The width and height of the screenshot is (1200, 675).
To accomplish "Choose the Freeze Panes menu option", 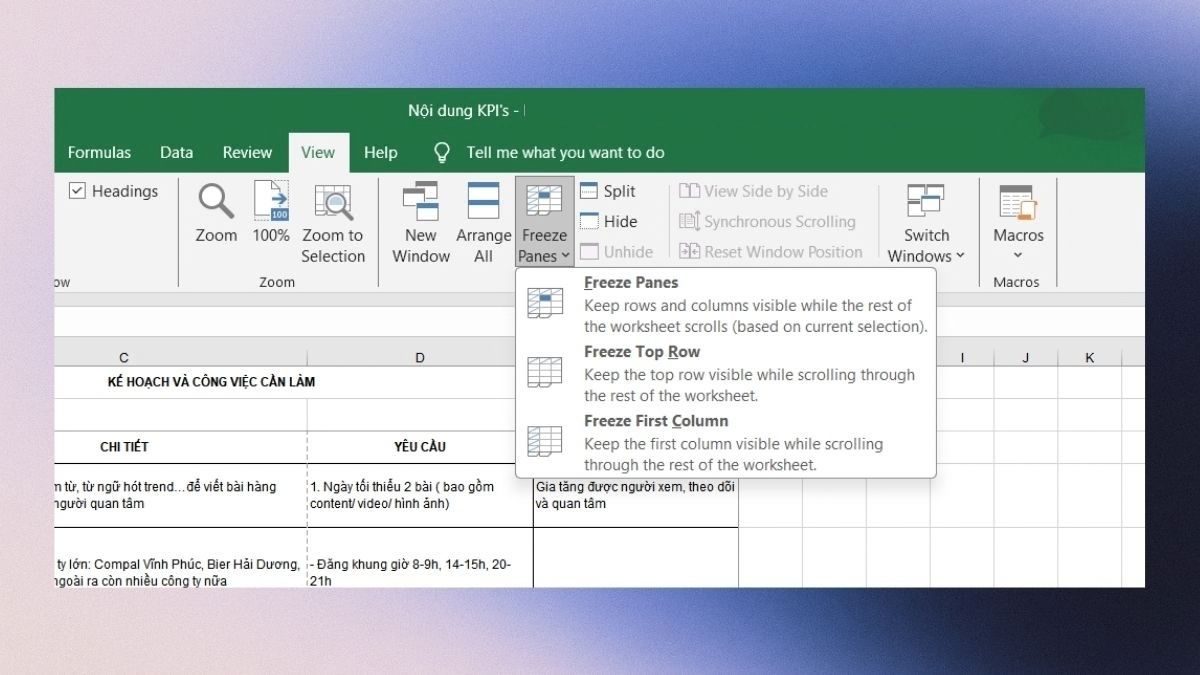I will pyautogui.click(x=726, y=304).
